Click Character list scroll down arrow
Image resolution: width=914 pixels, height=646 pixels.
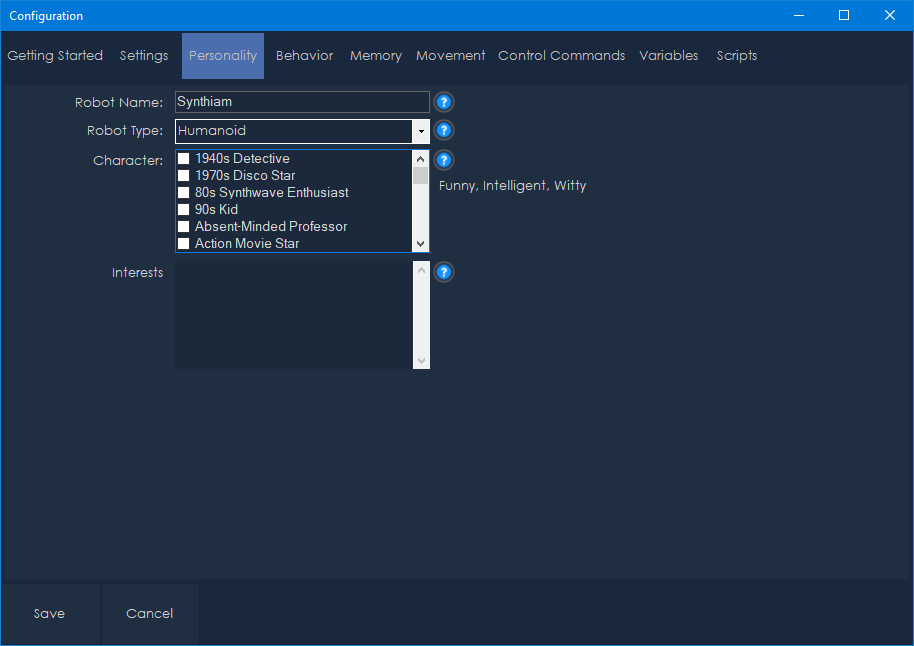point(420,243)
